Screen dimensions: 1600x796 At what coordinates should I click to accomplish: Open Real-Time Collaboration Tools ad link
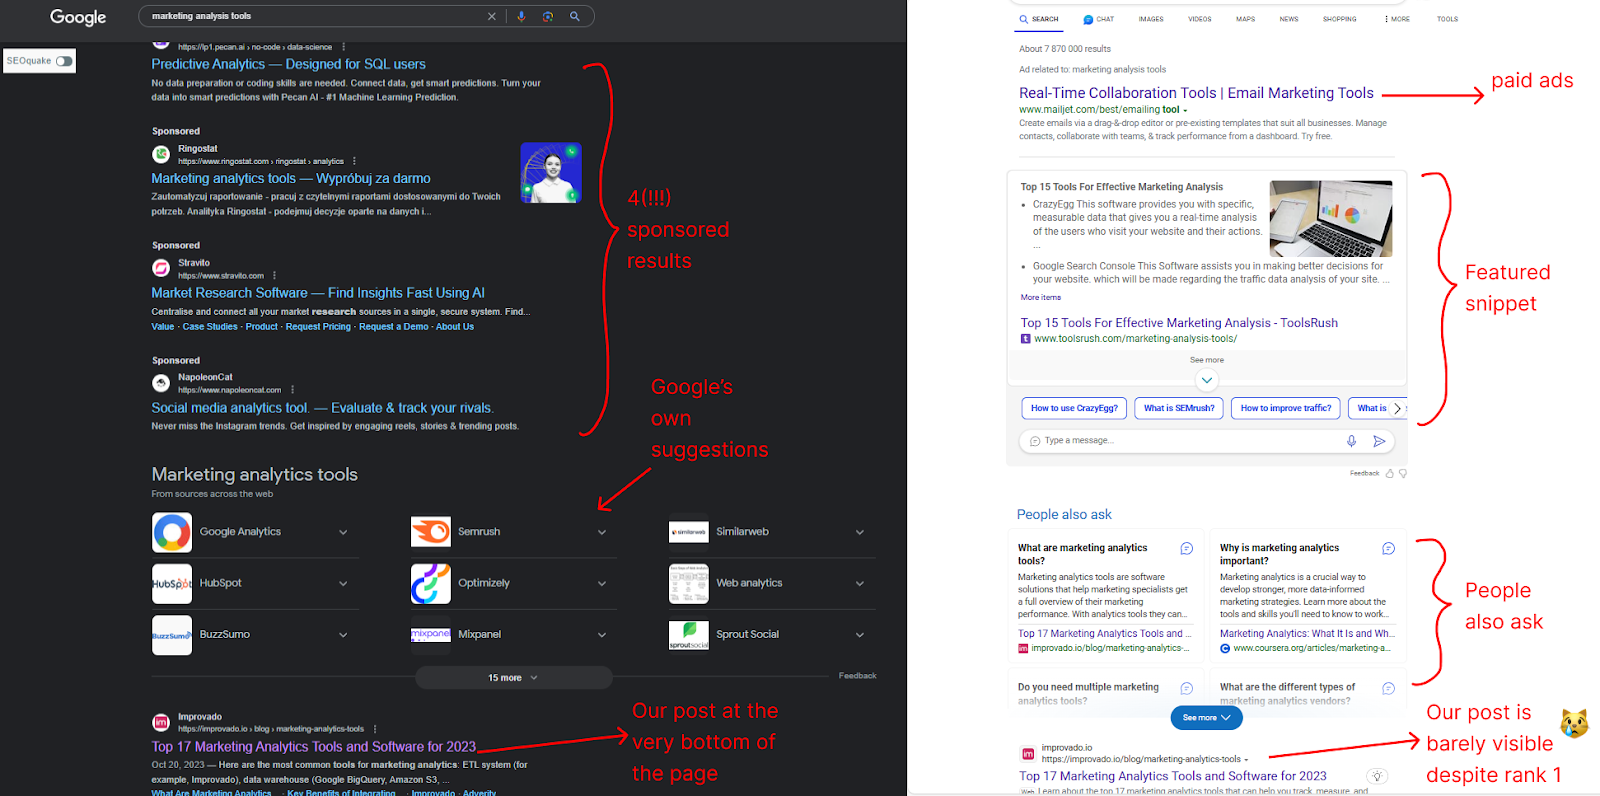(x=1196, y=93)
